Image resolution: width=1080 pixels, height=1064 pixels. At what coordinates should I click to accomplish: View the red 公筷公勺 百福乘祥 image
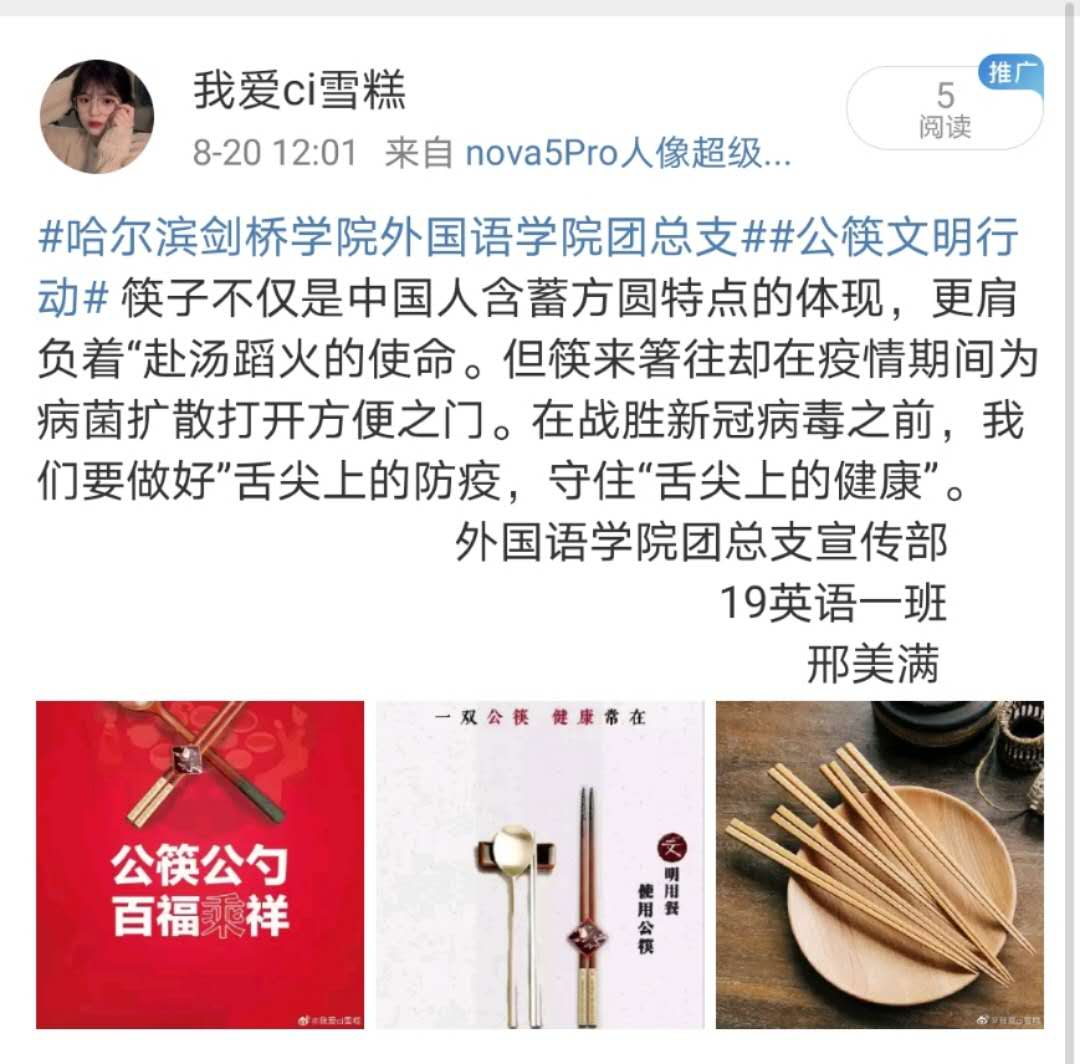click(x=200, y=865)
